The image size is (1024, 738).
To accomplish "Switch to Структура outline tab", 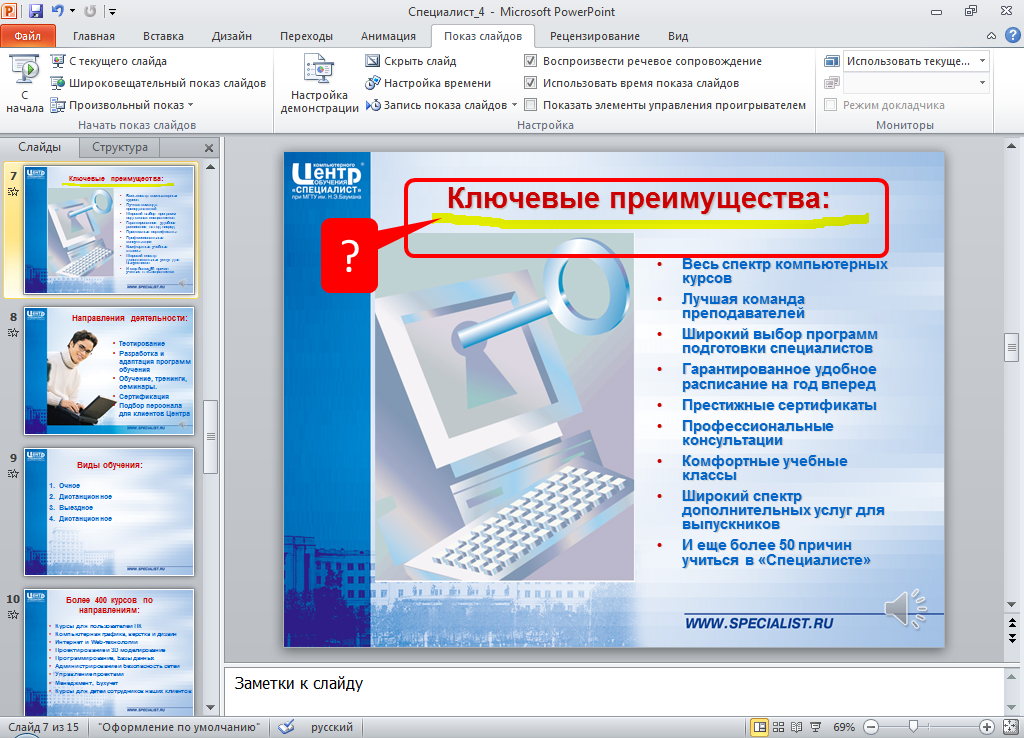I will pyautogui.click(x=119, y=147).
